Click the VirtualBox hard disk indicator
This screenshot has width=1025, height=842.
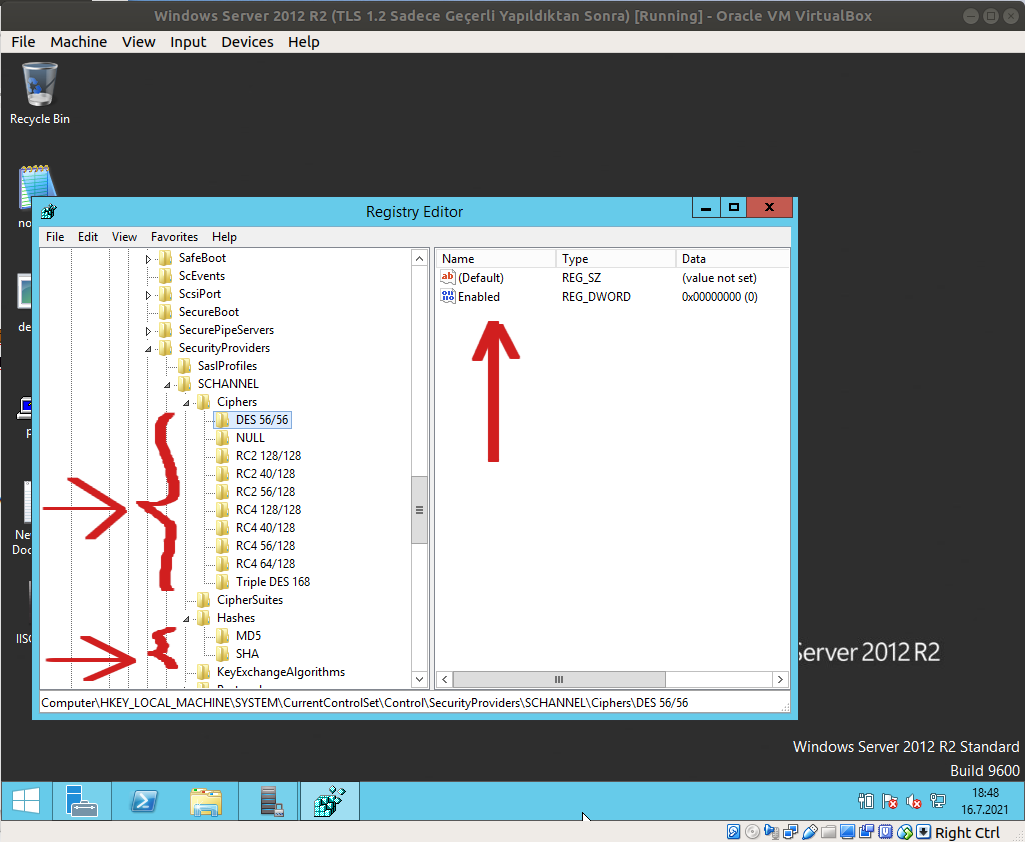pyautogui.click(x=733, y=832)
